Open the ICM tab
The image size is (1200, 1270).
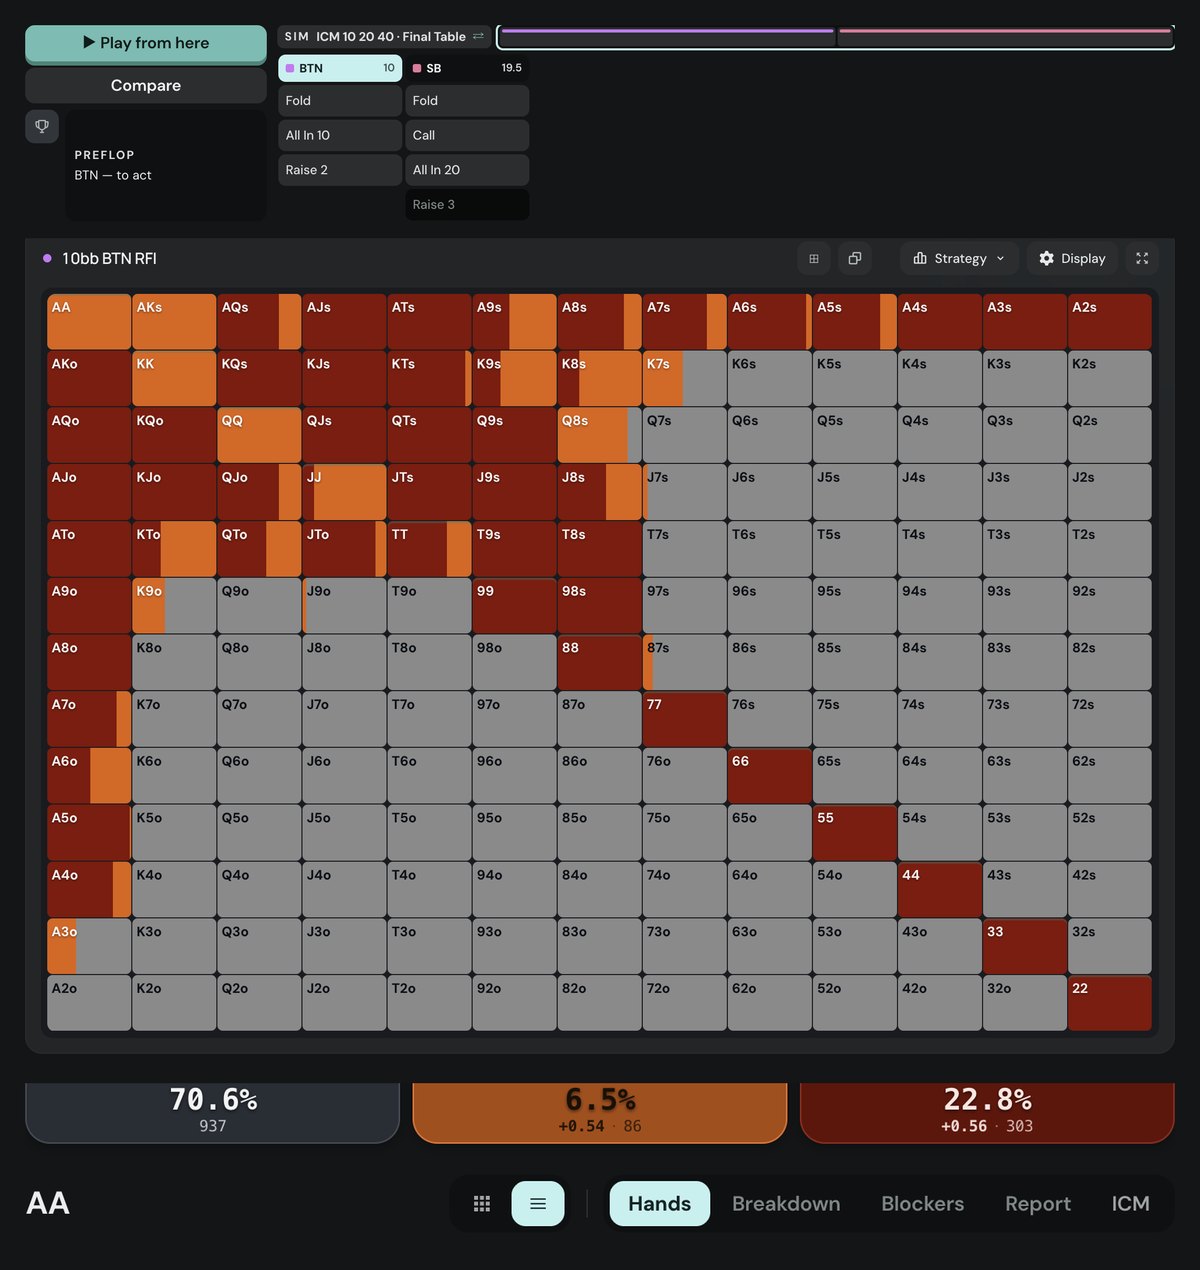1131,1203
